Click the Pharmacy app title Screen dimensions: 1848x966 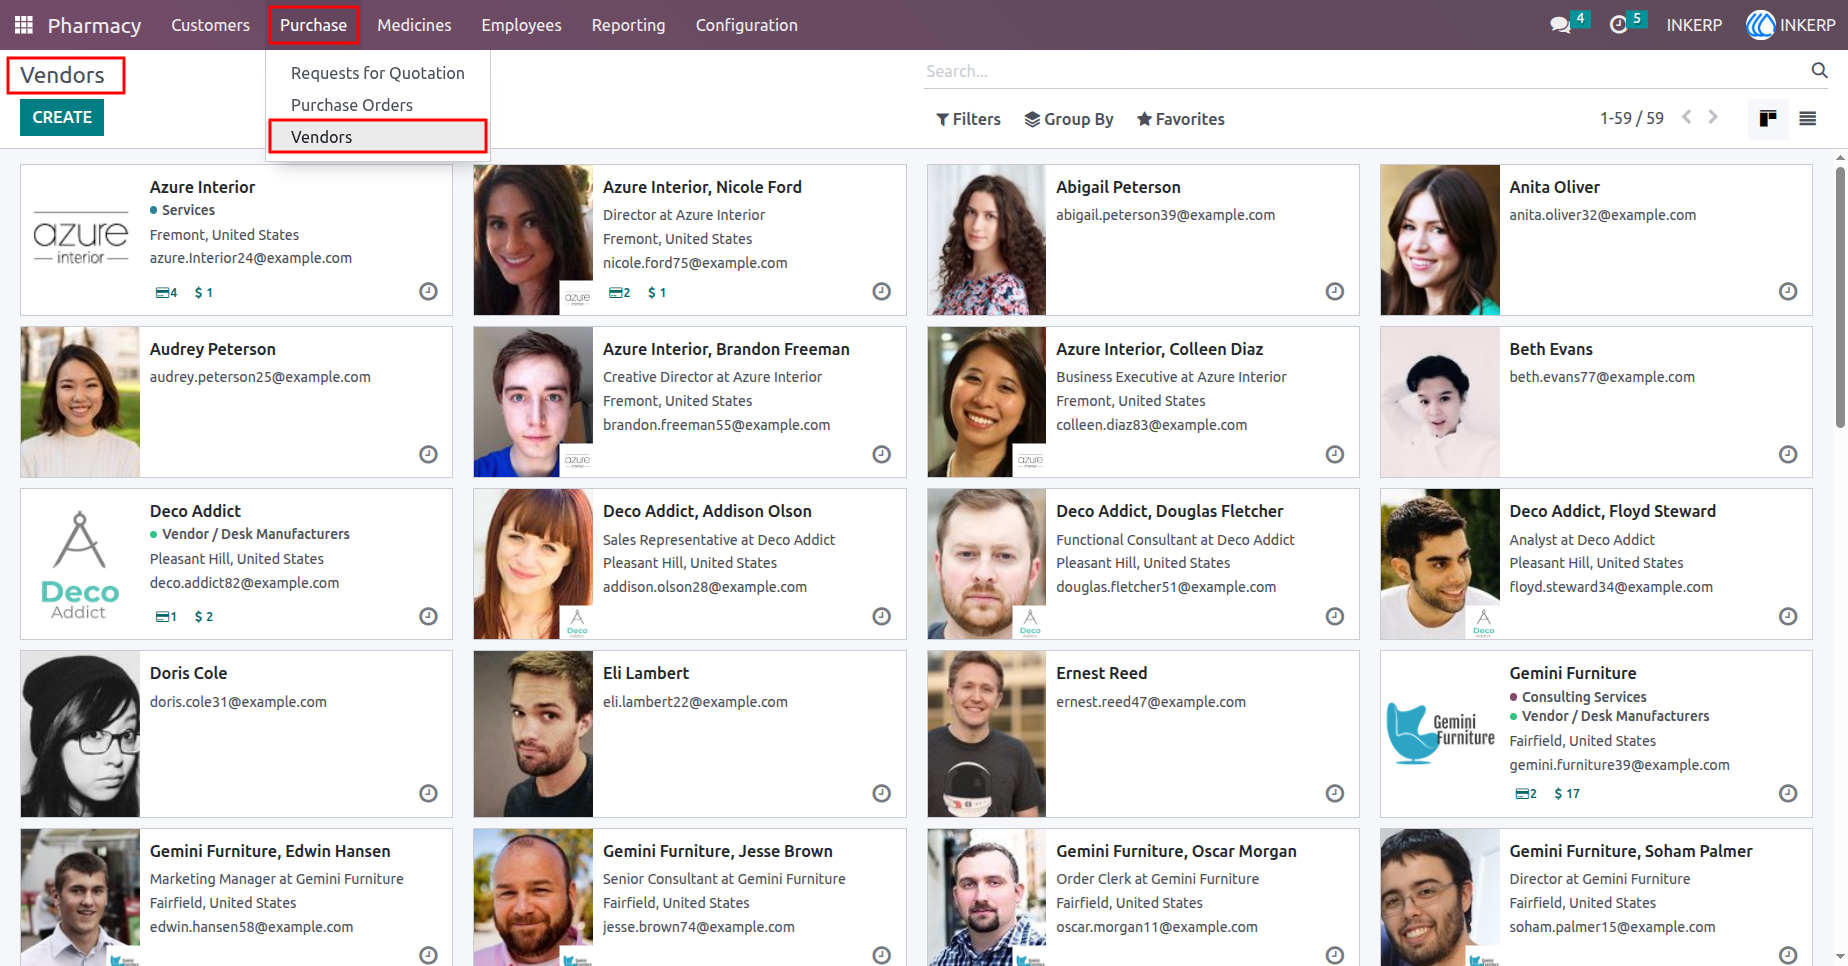[94, 25]
